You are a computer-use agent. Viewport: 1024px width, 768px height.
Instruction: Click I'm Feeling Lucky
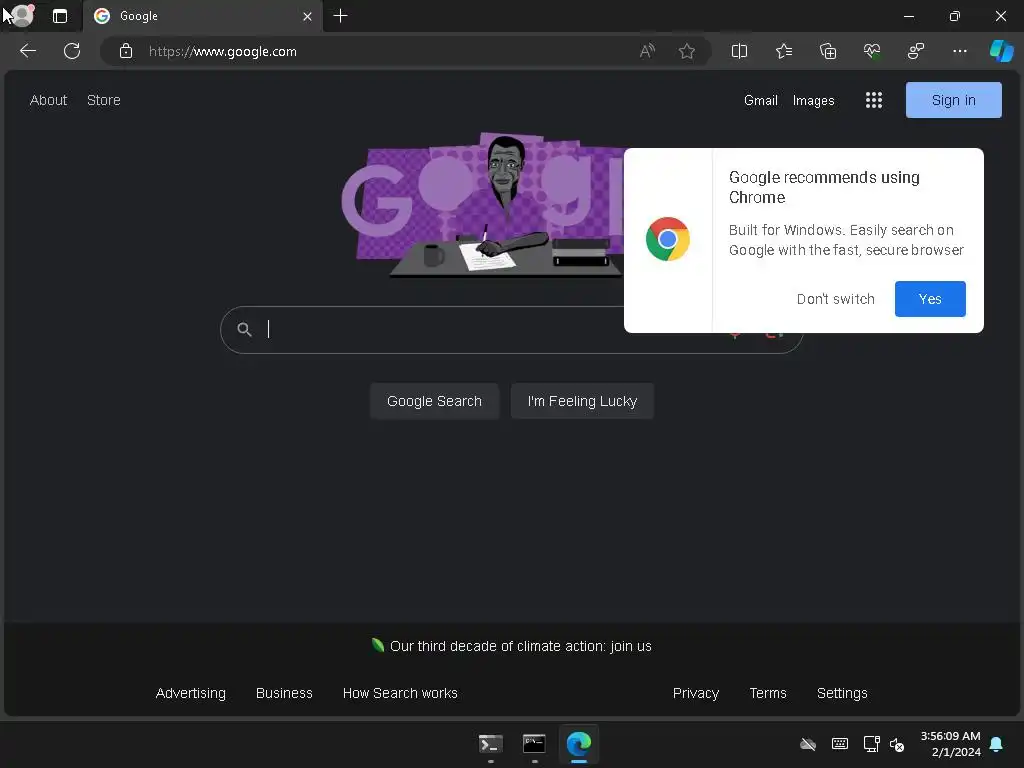[x=582, y=401]
